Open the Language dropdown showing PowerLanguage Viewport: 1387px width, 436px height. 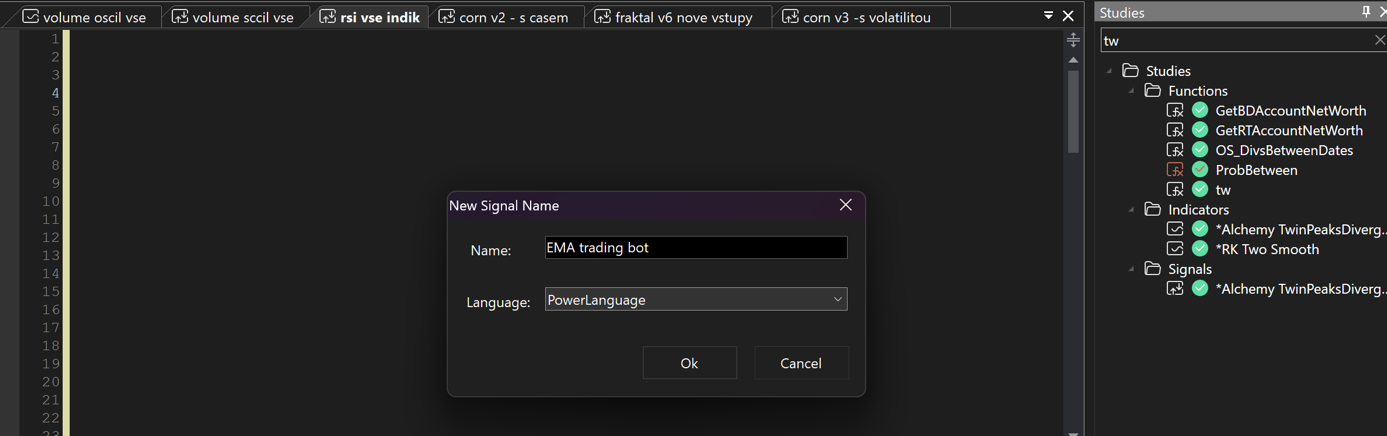(x=696, y=299)
